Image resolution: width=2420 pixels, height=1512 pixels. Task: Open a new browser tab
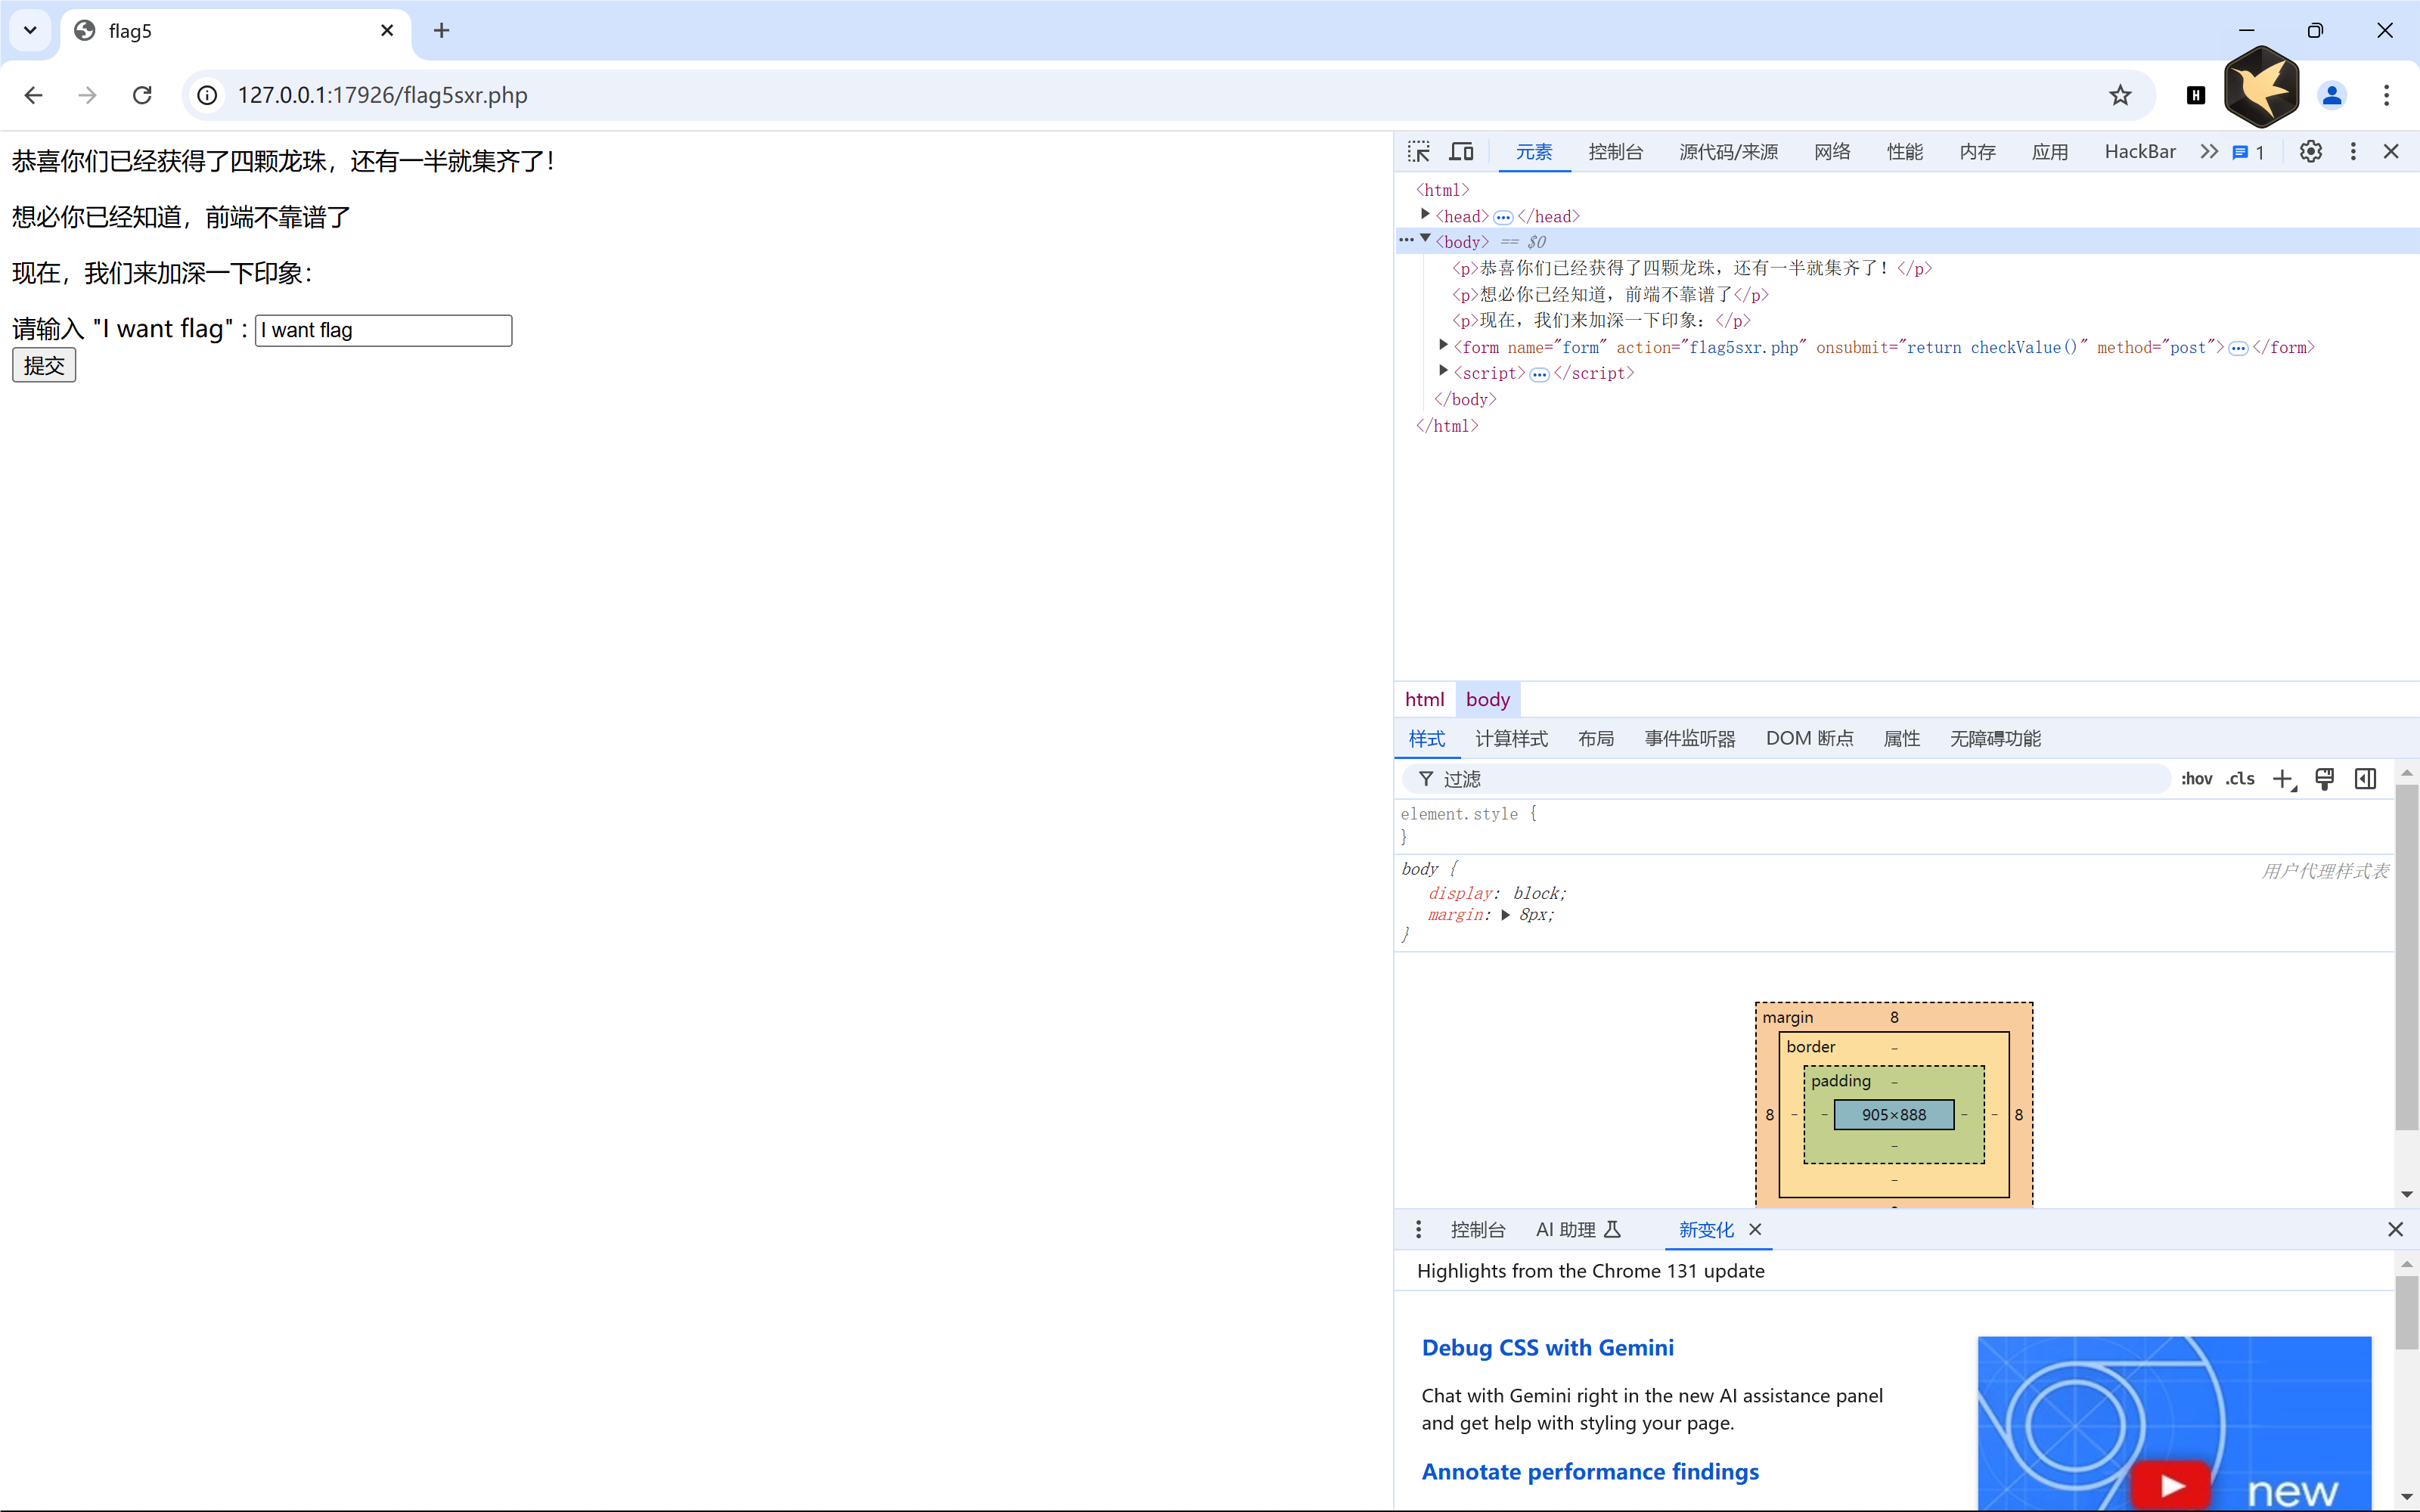(x=441, y=30)
